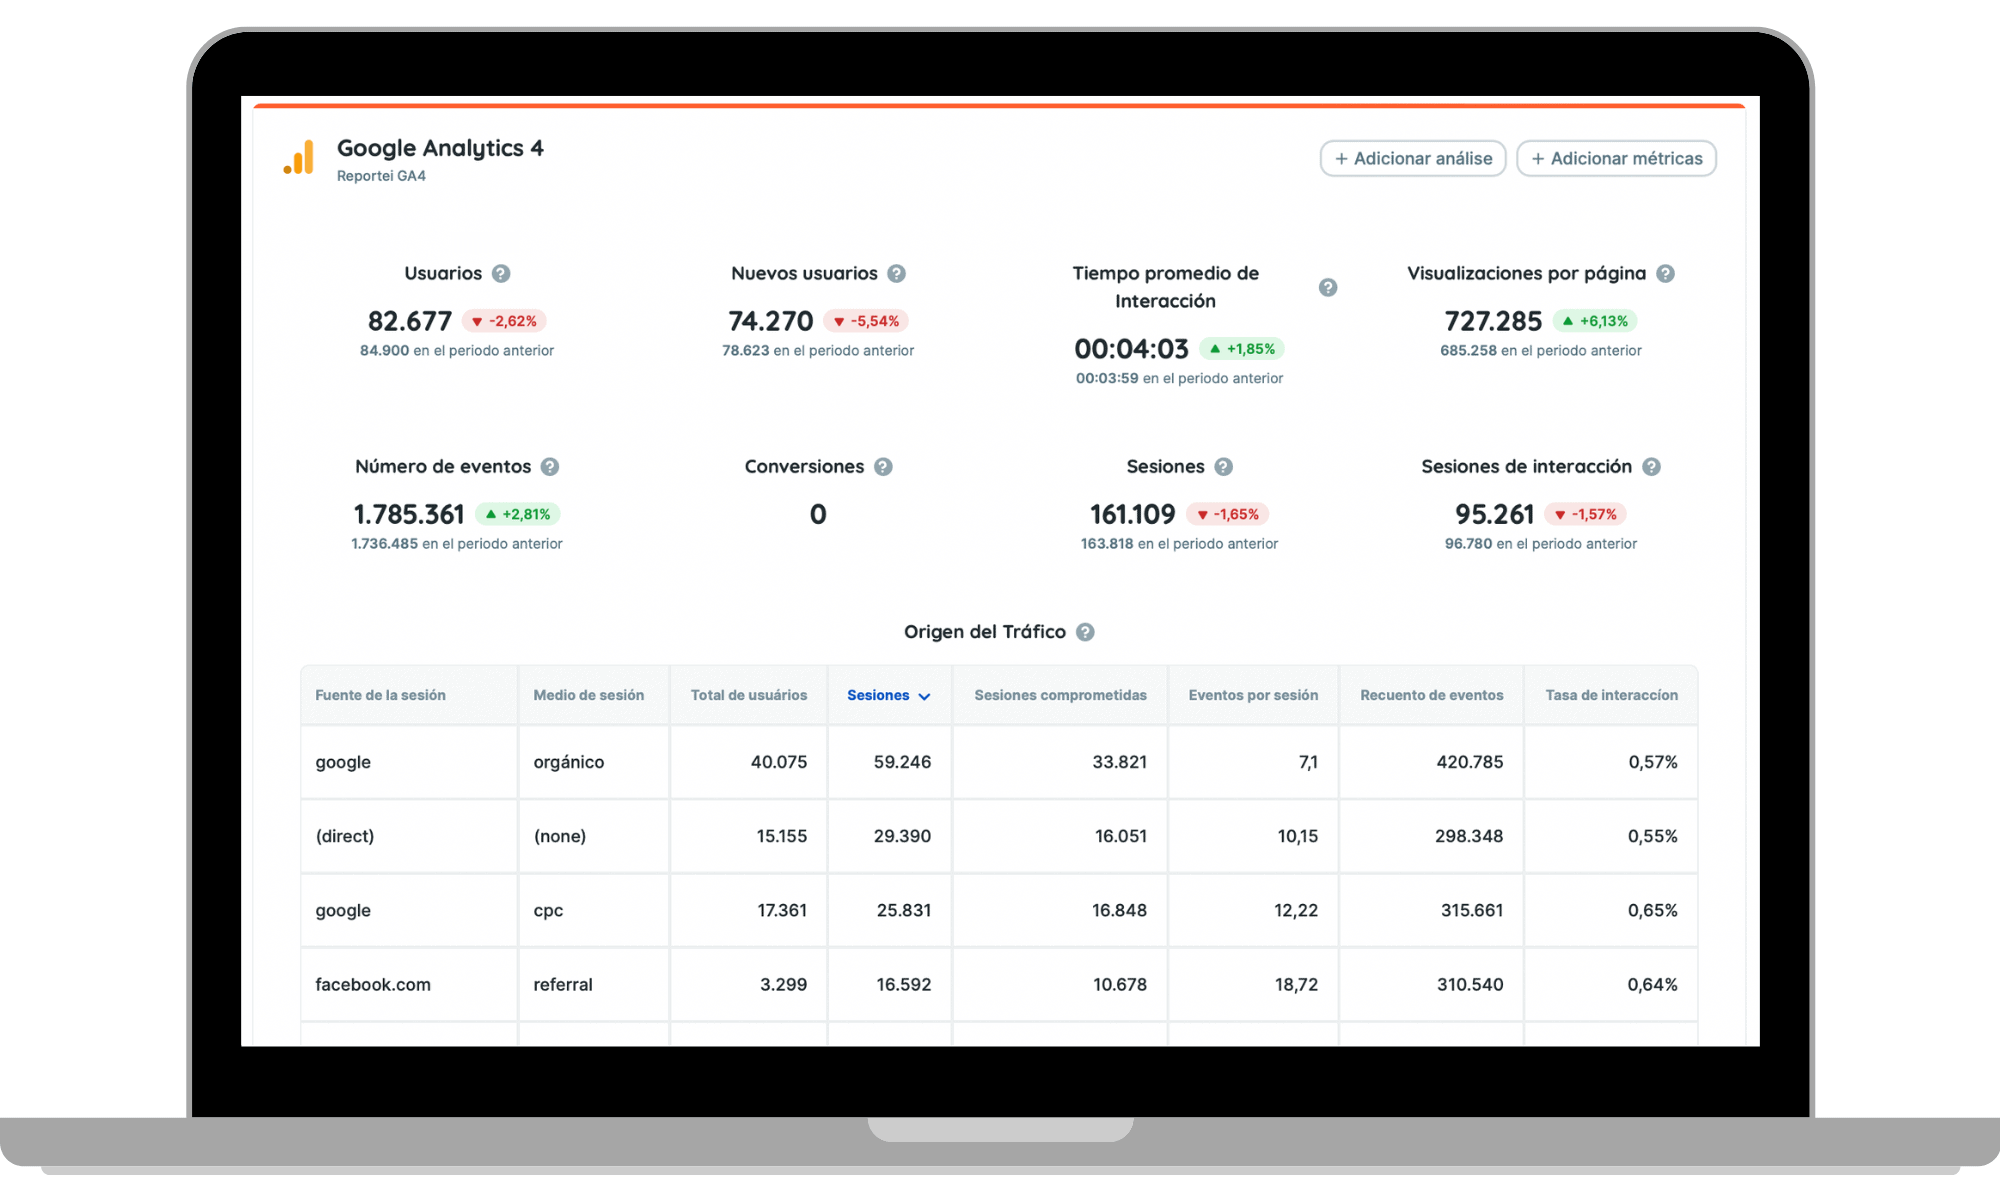Select the referral medium cell
The image size is (2000, 1200).
(x=594, y=984)
